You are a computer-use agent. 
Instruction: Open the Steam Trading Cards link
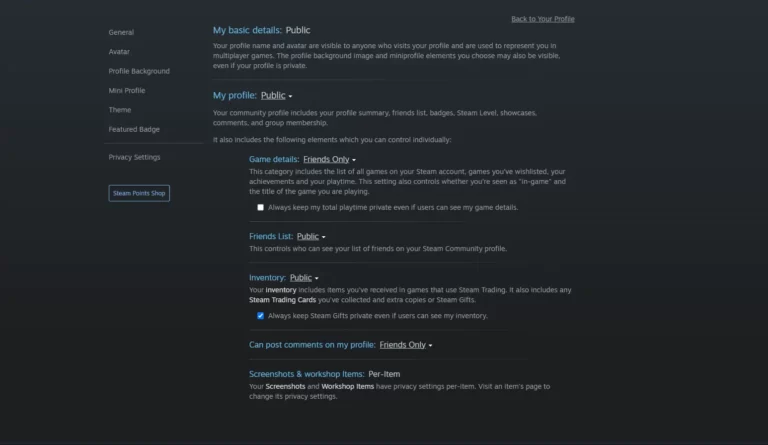click(x=283, y=300)
